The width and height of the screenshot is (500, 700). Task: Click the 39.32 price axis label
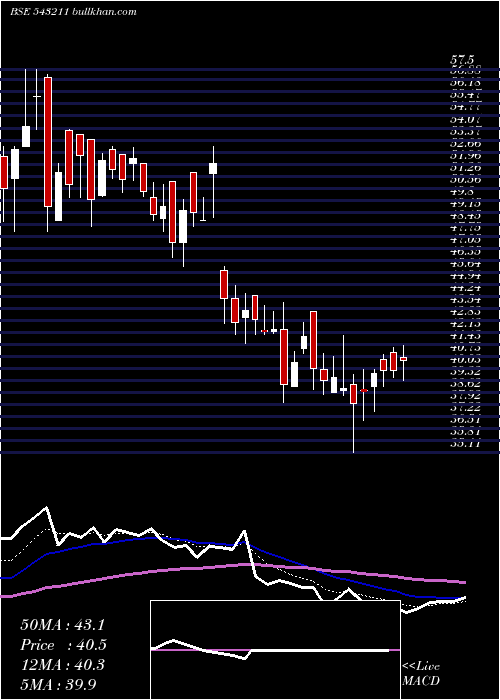(466, 372)
